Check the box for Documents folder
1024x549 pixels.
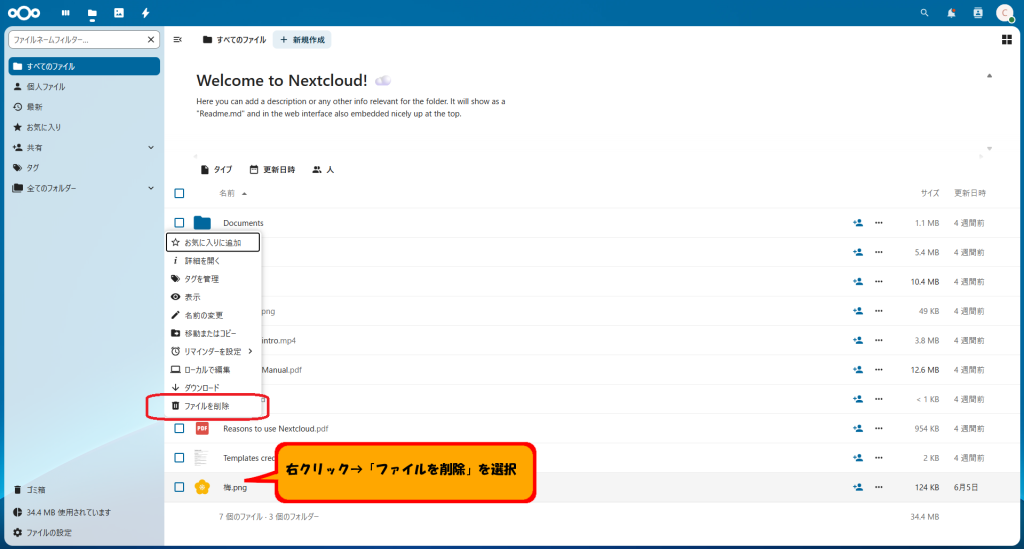coord(179,223)
